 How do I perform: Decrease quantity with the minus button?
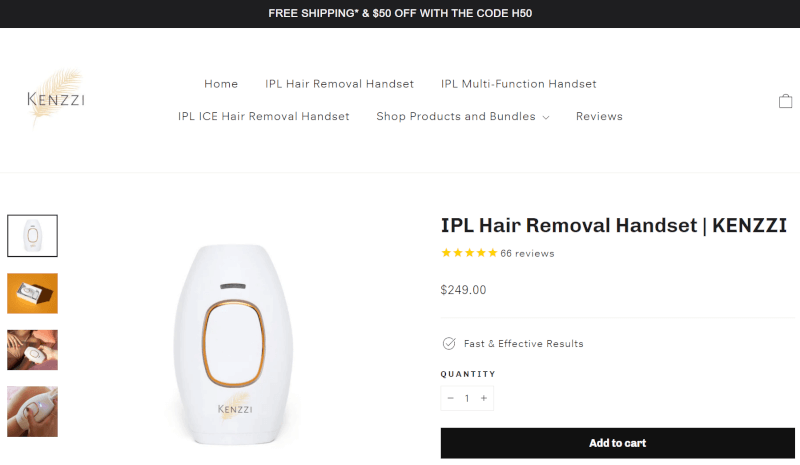451,398
